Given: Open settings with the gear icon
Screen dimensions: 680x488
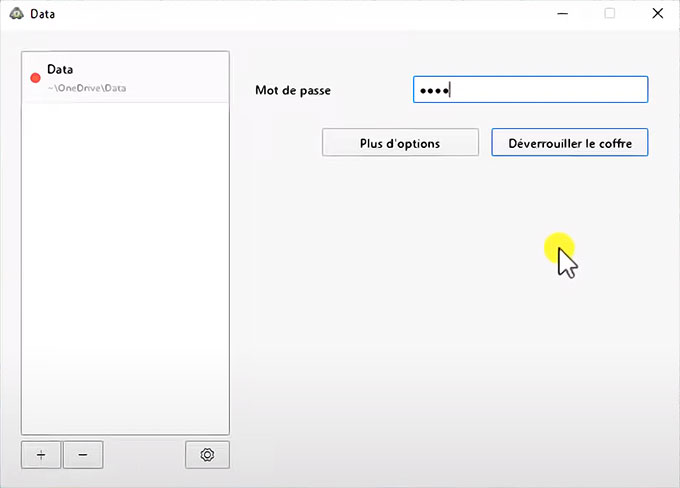Looking at the screenshot, I should coord(207,455).
